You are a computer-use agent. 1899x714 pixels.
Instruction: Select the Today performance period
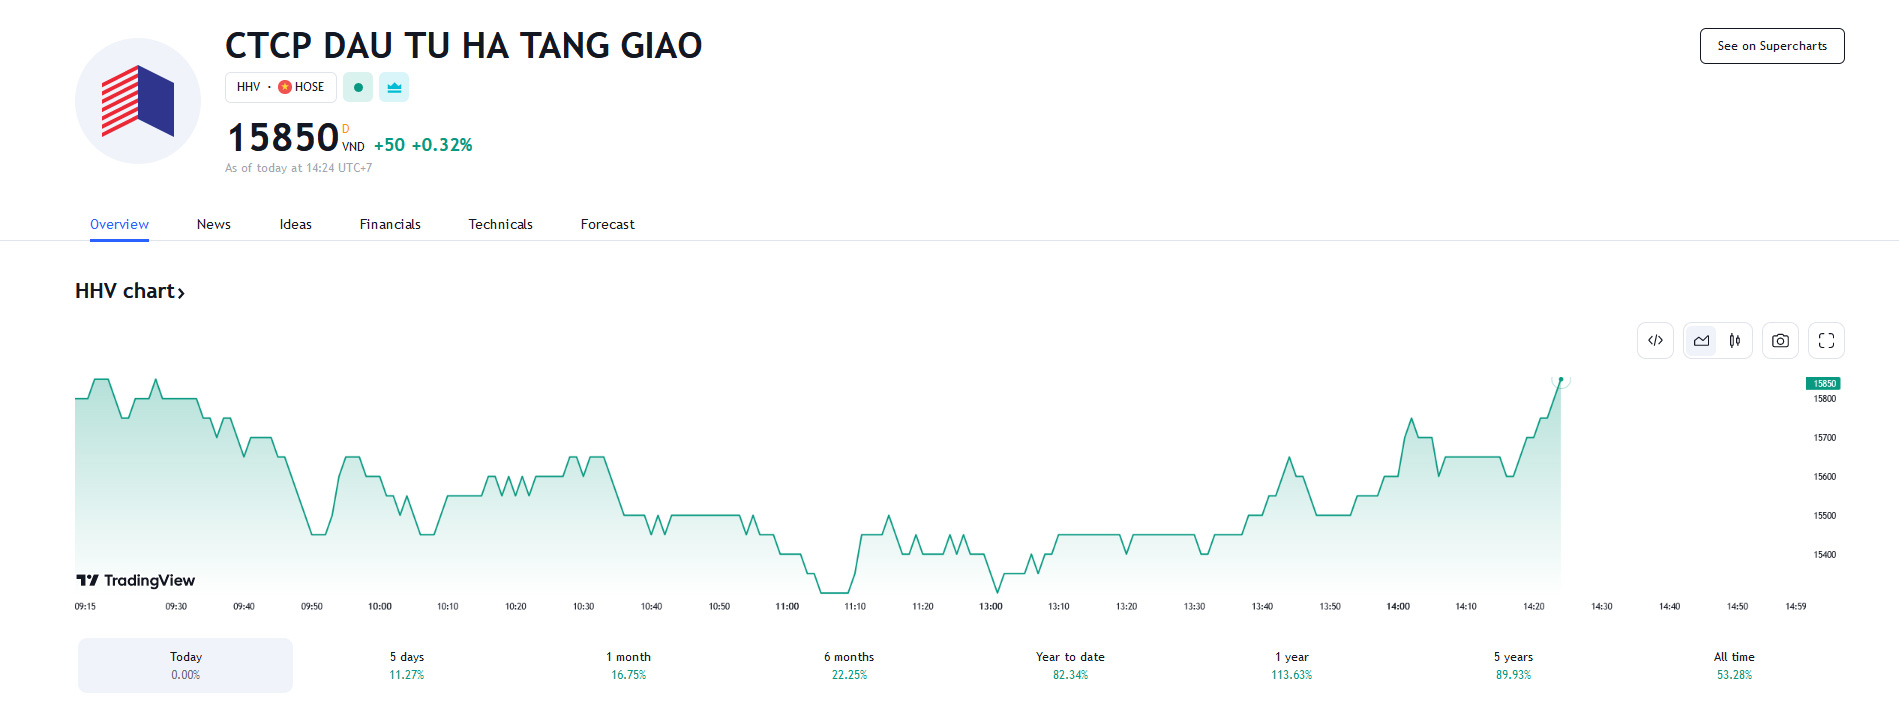click(184, 664)
